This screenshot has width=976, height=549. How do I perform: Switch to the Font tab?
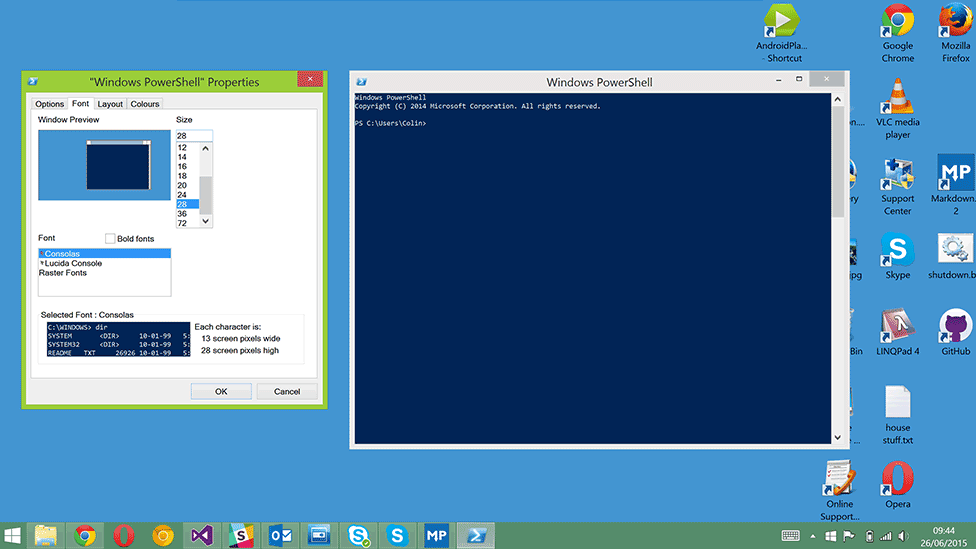coord(80,103)
